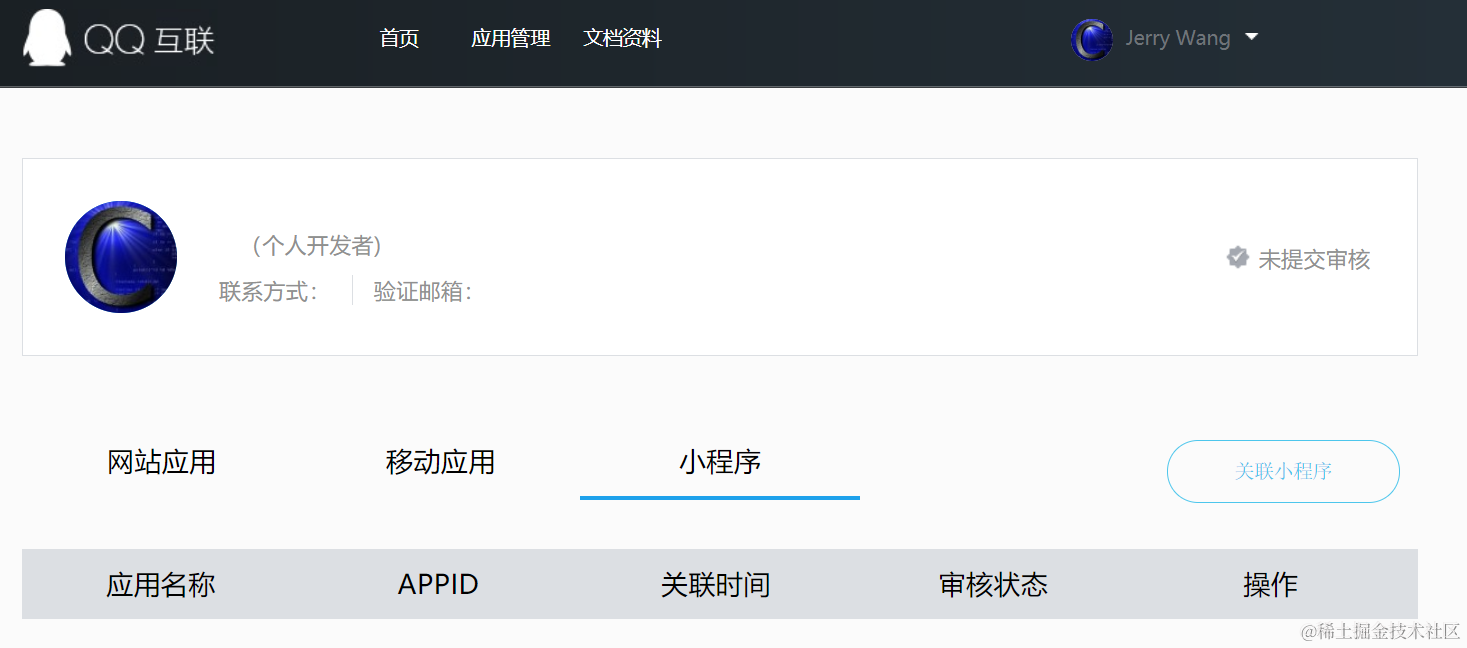This screenshot has height=648, width=1467.
Task: Switch to the 移动应用 tab
Action: pos(440,462)
